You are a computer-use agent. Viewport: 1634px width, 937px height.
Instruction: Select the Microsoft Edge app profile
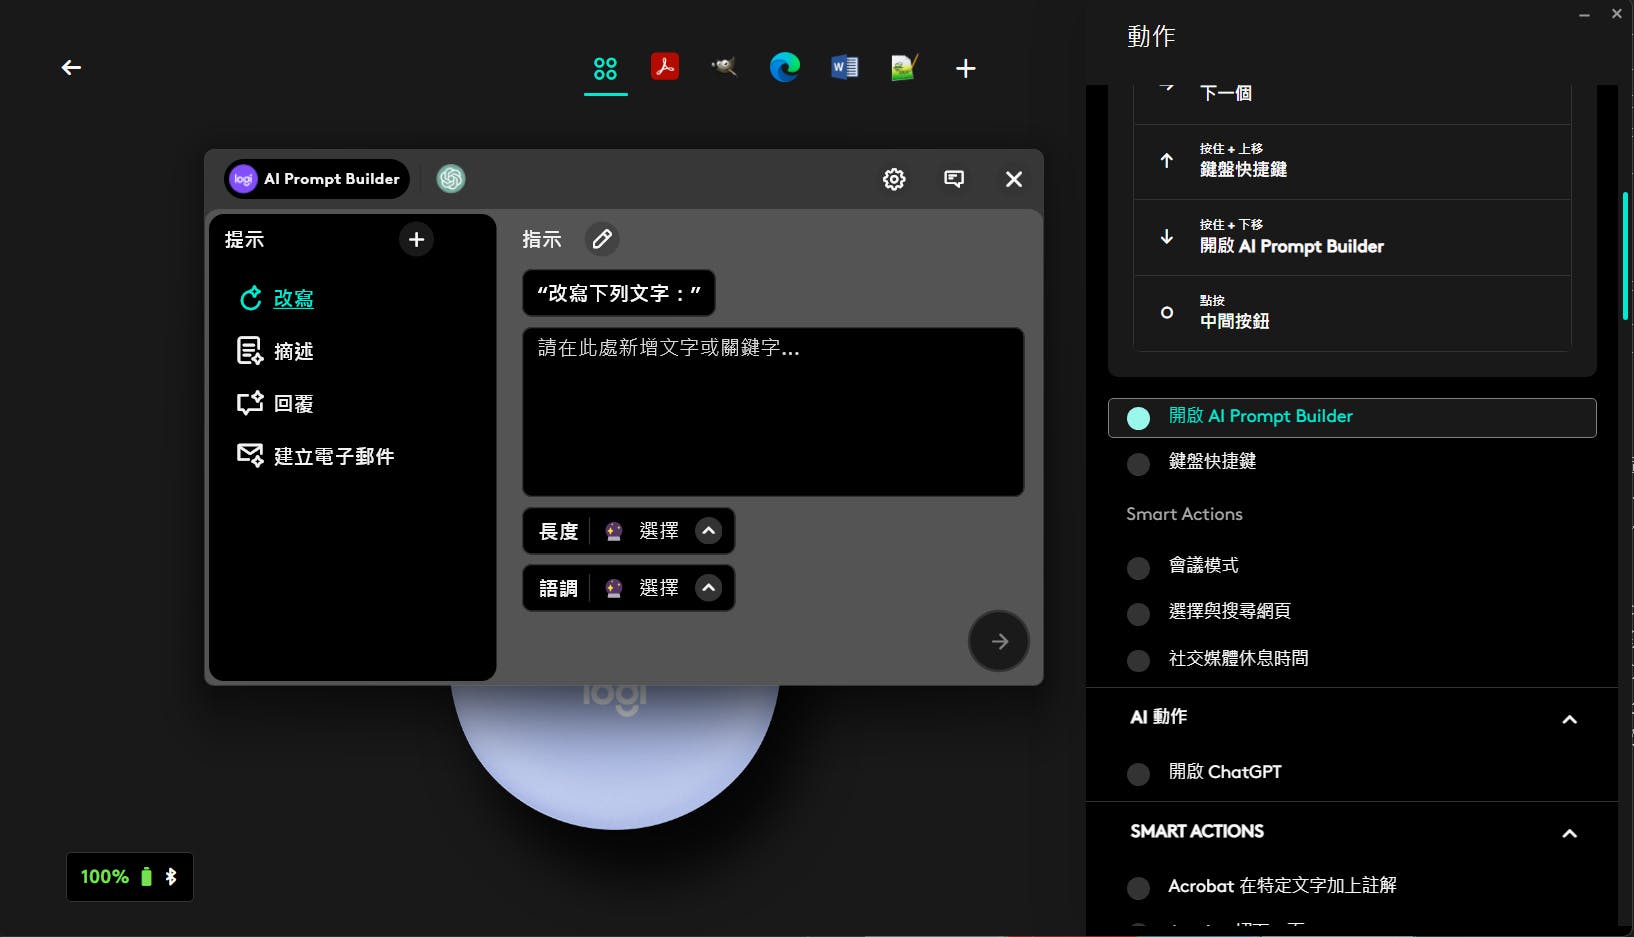[x=785, y=67]
